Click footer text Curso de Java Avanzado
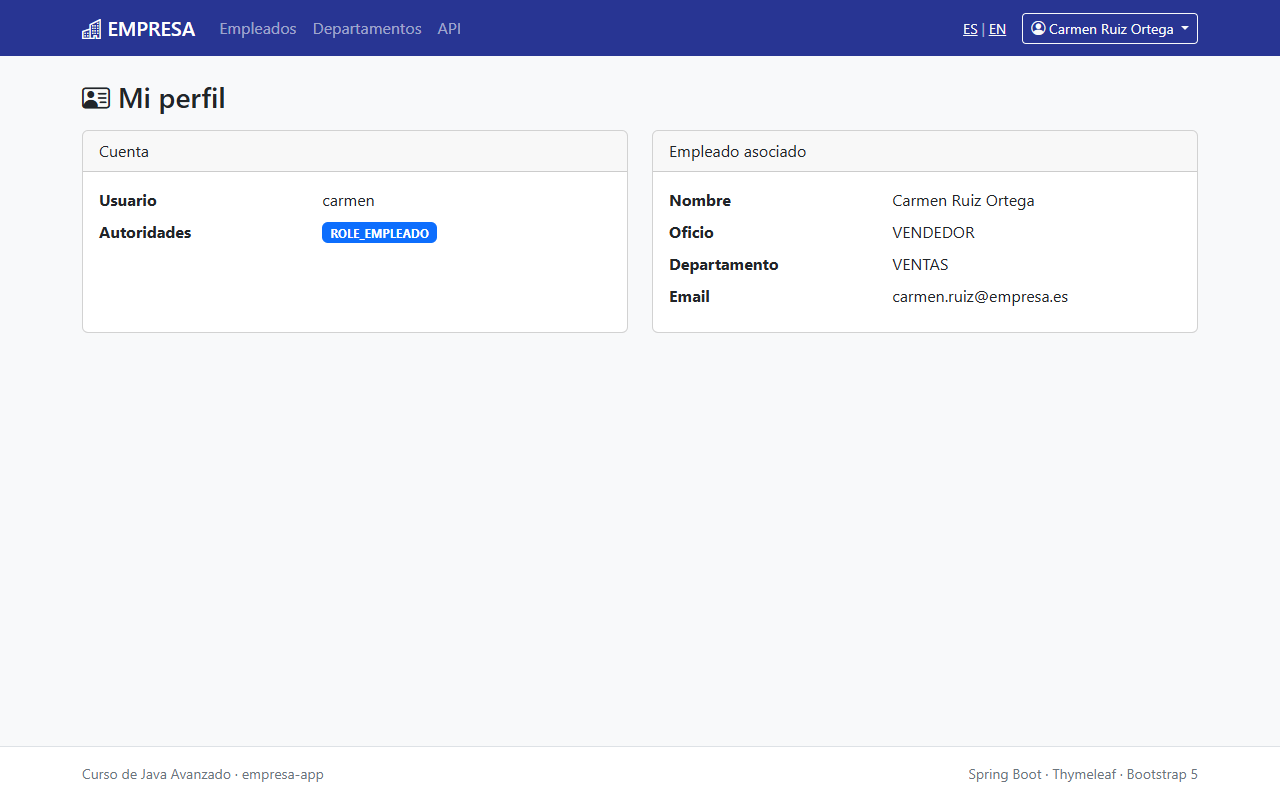 click(x=156, y=774)
